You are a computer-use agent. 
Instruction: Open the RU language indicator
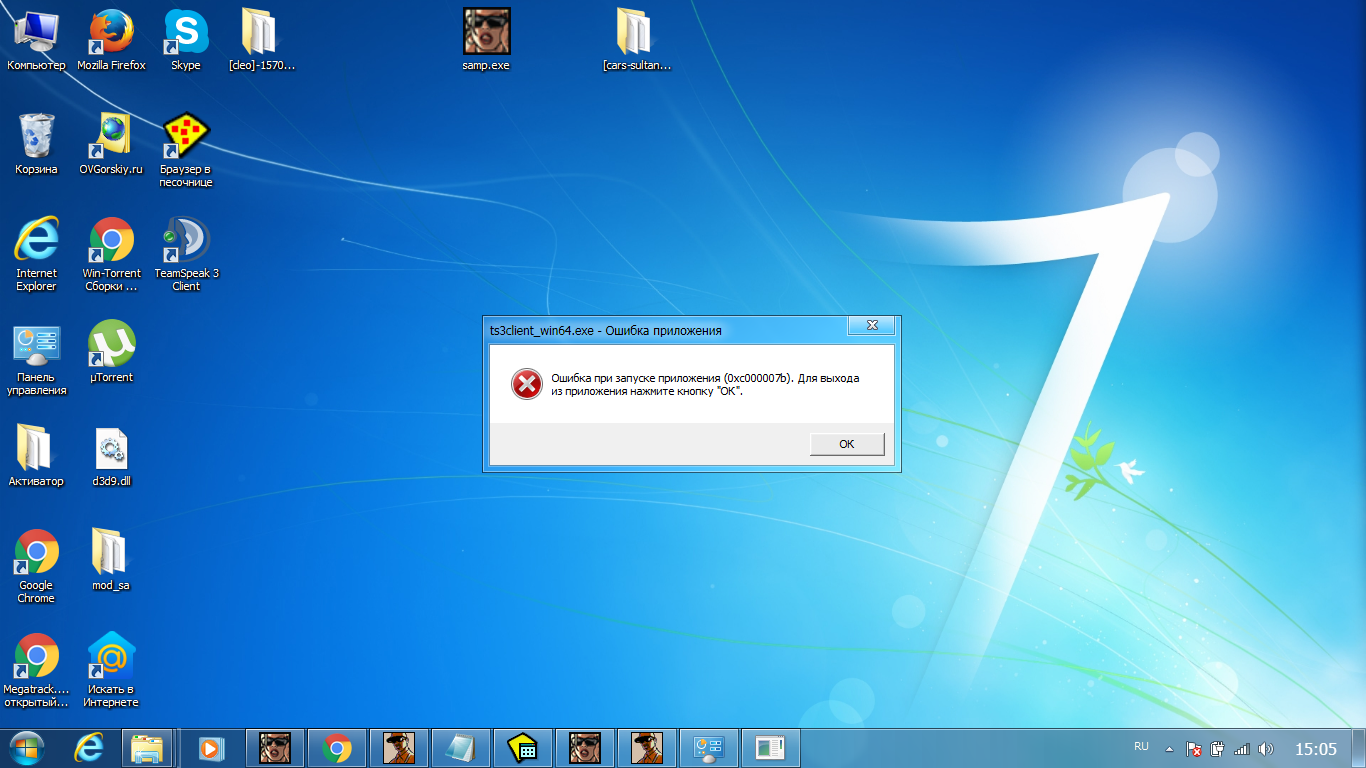pyautogui.click(x=1141, y=747)
